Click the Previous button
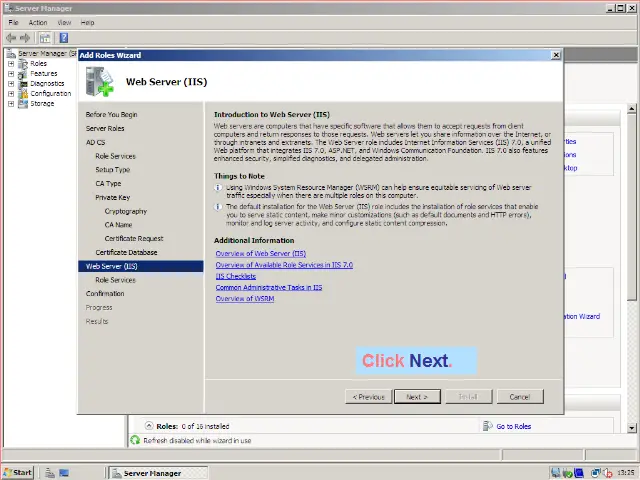Screen dimensions: 640x480 pyautogui.click(x=369, y=397)
